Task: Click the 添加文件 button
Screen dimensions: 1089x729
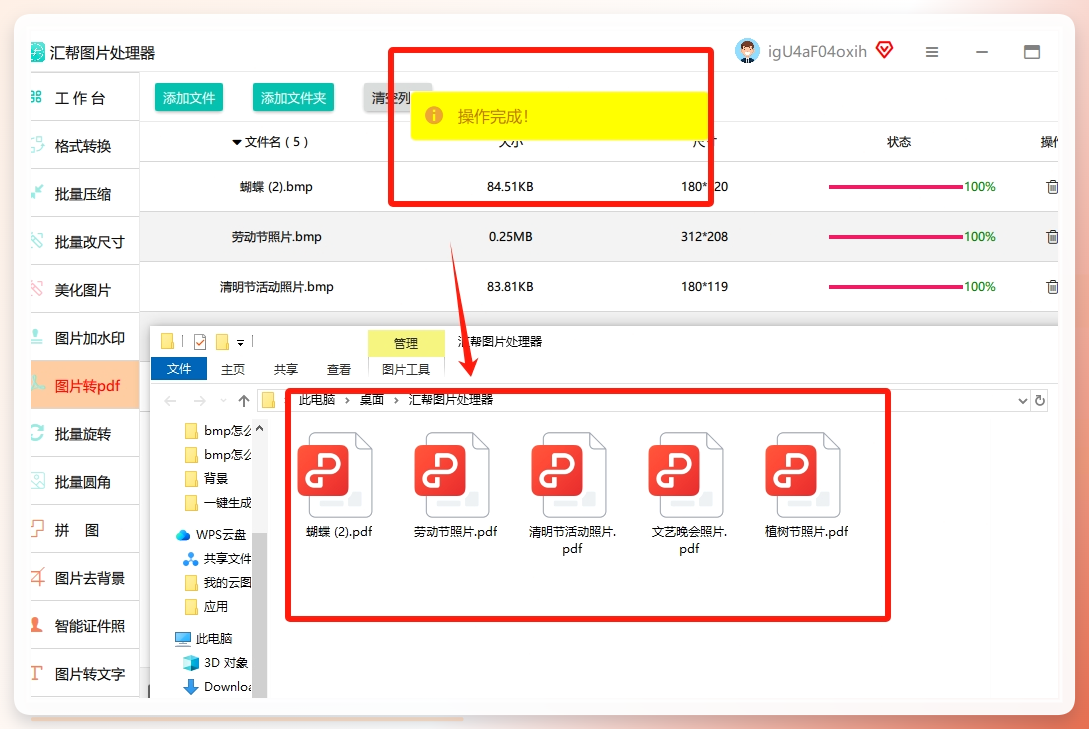Action: click(x=189, y=98)
